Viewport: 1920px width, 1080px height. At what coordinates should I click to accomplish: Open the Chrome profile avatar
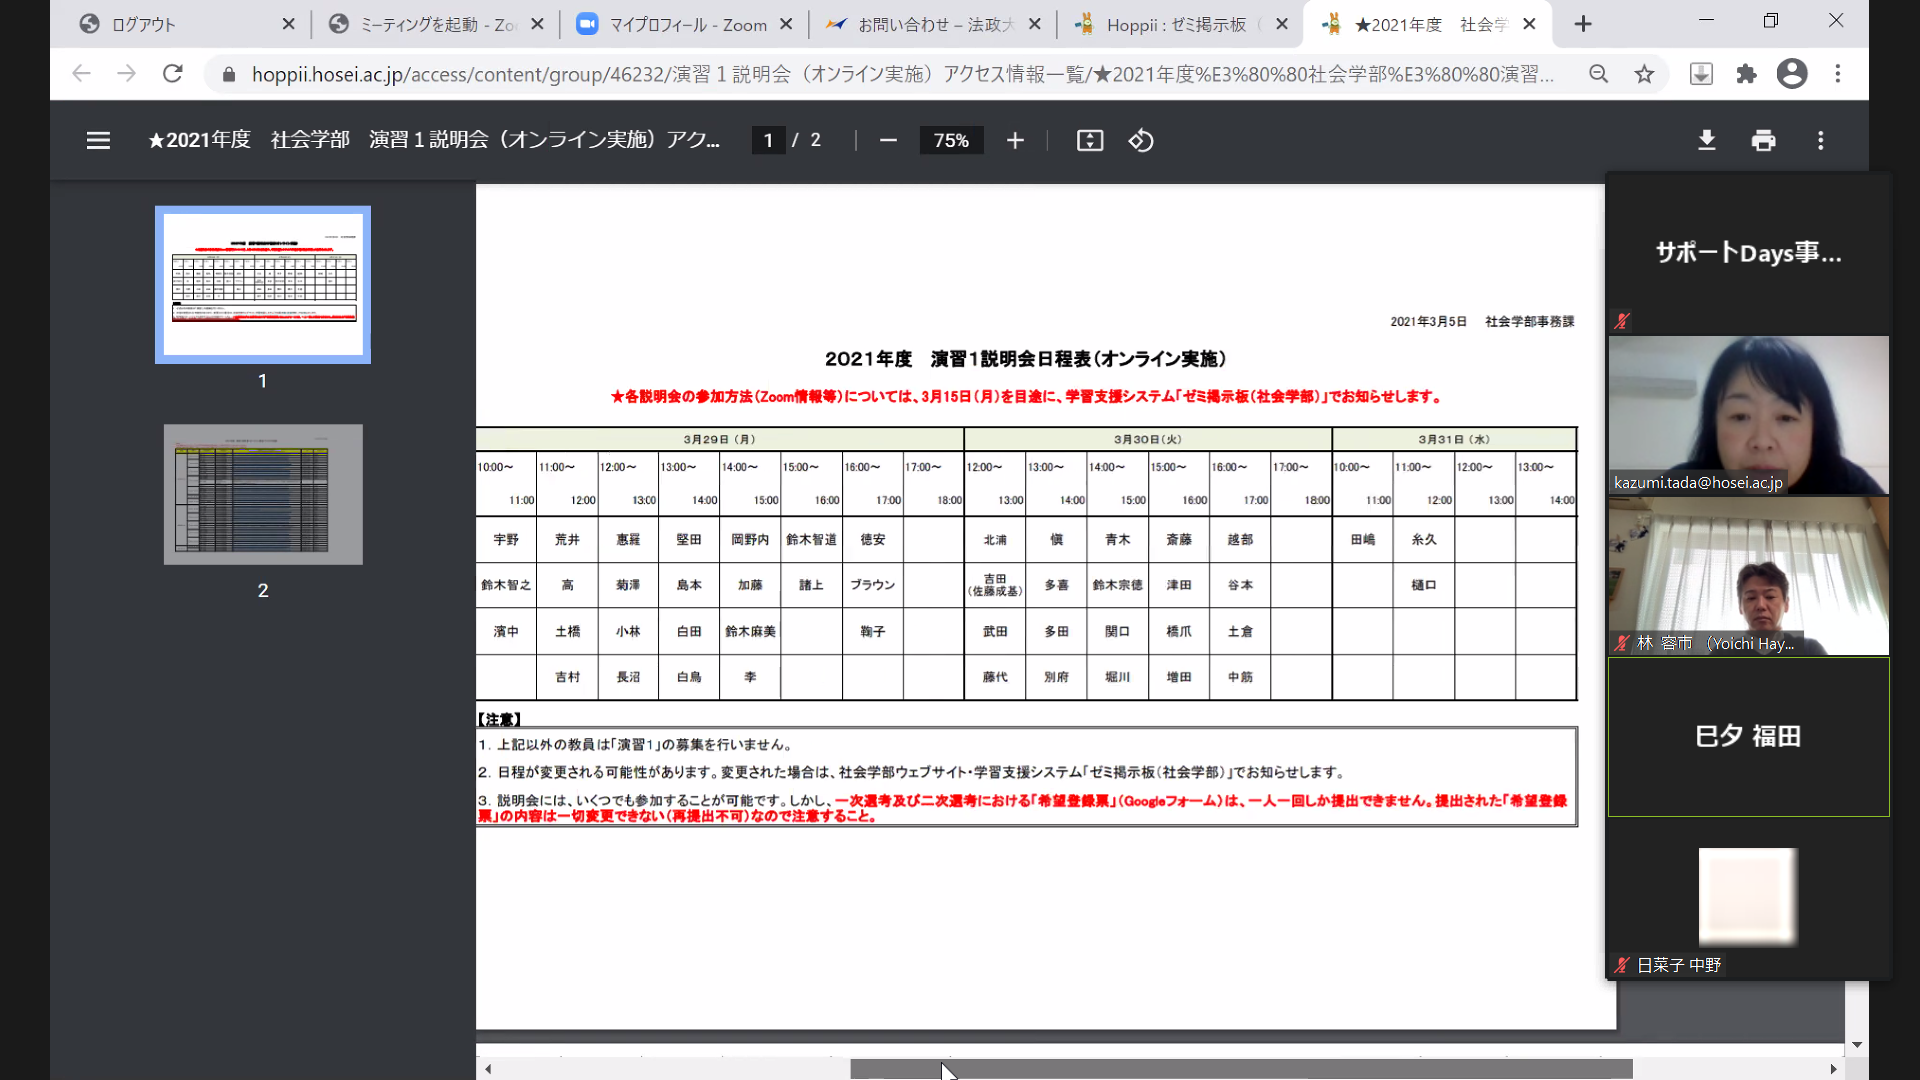[x=1792, y=74]
